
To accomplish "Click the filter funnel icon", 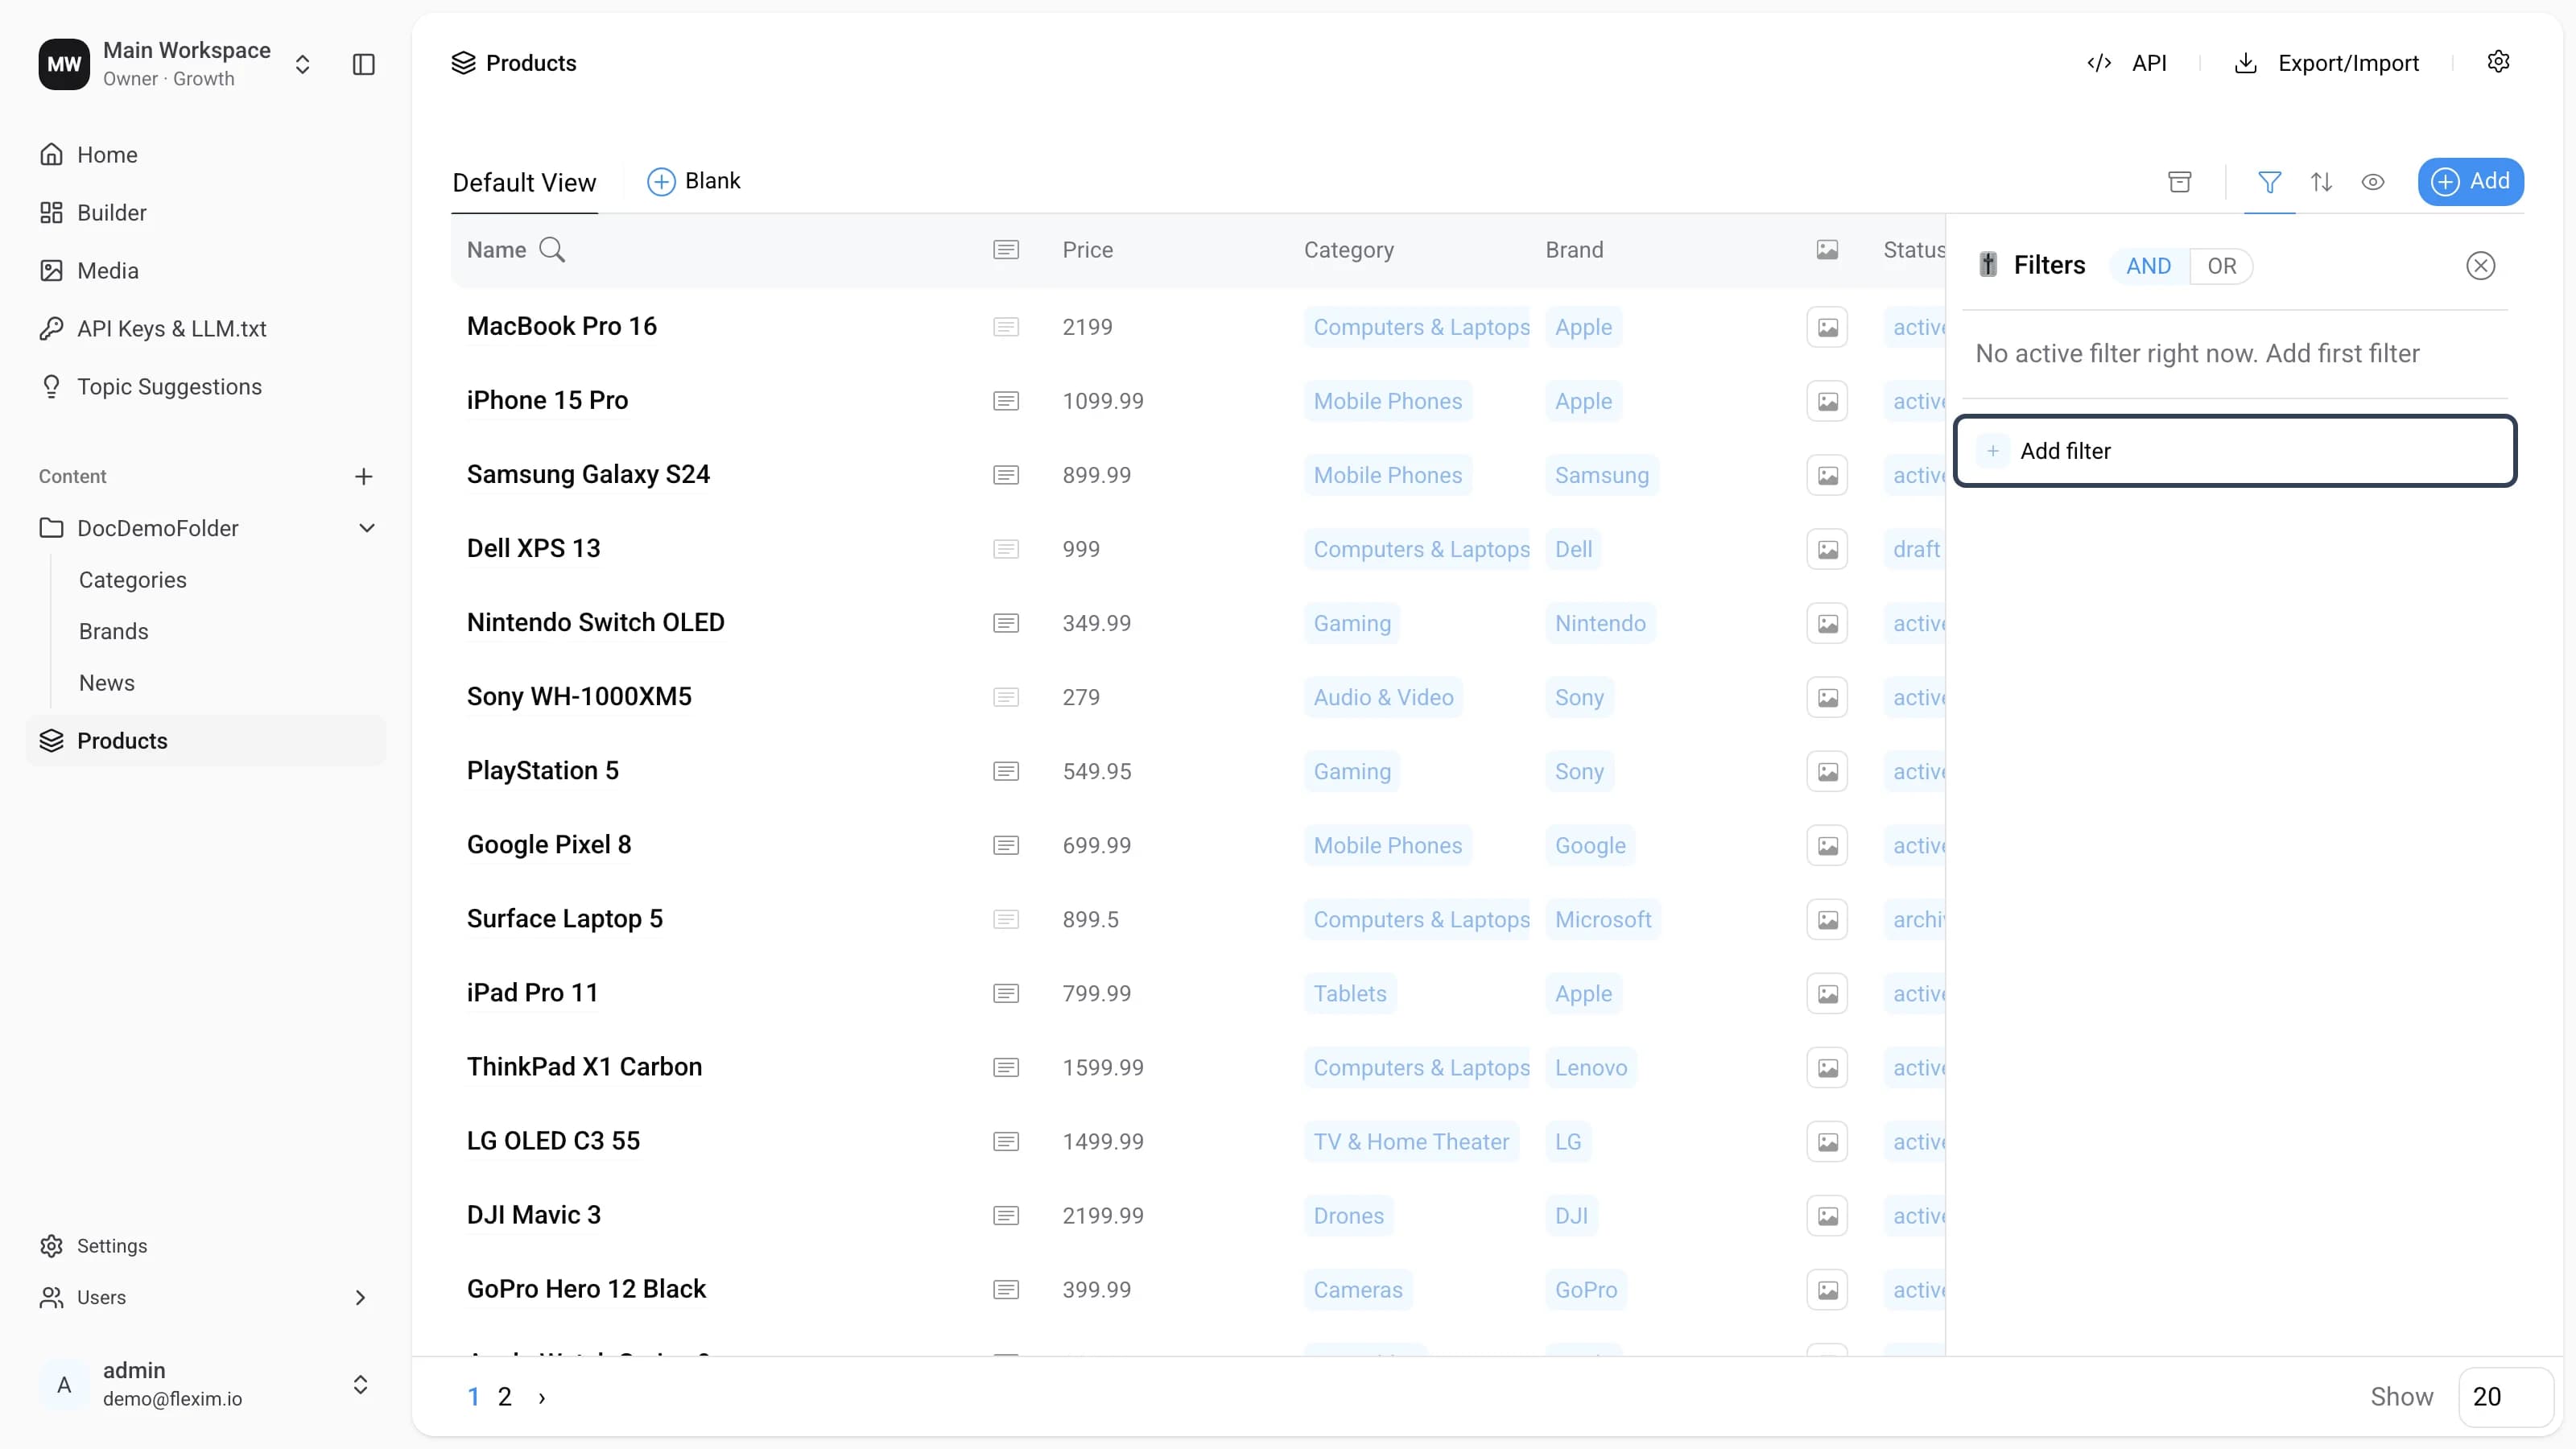I will click(x=2269, y=182).
